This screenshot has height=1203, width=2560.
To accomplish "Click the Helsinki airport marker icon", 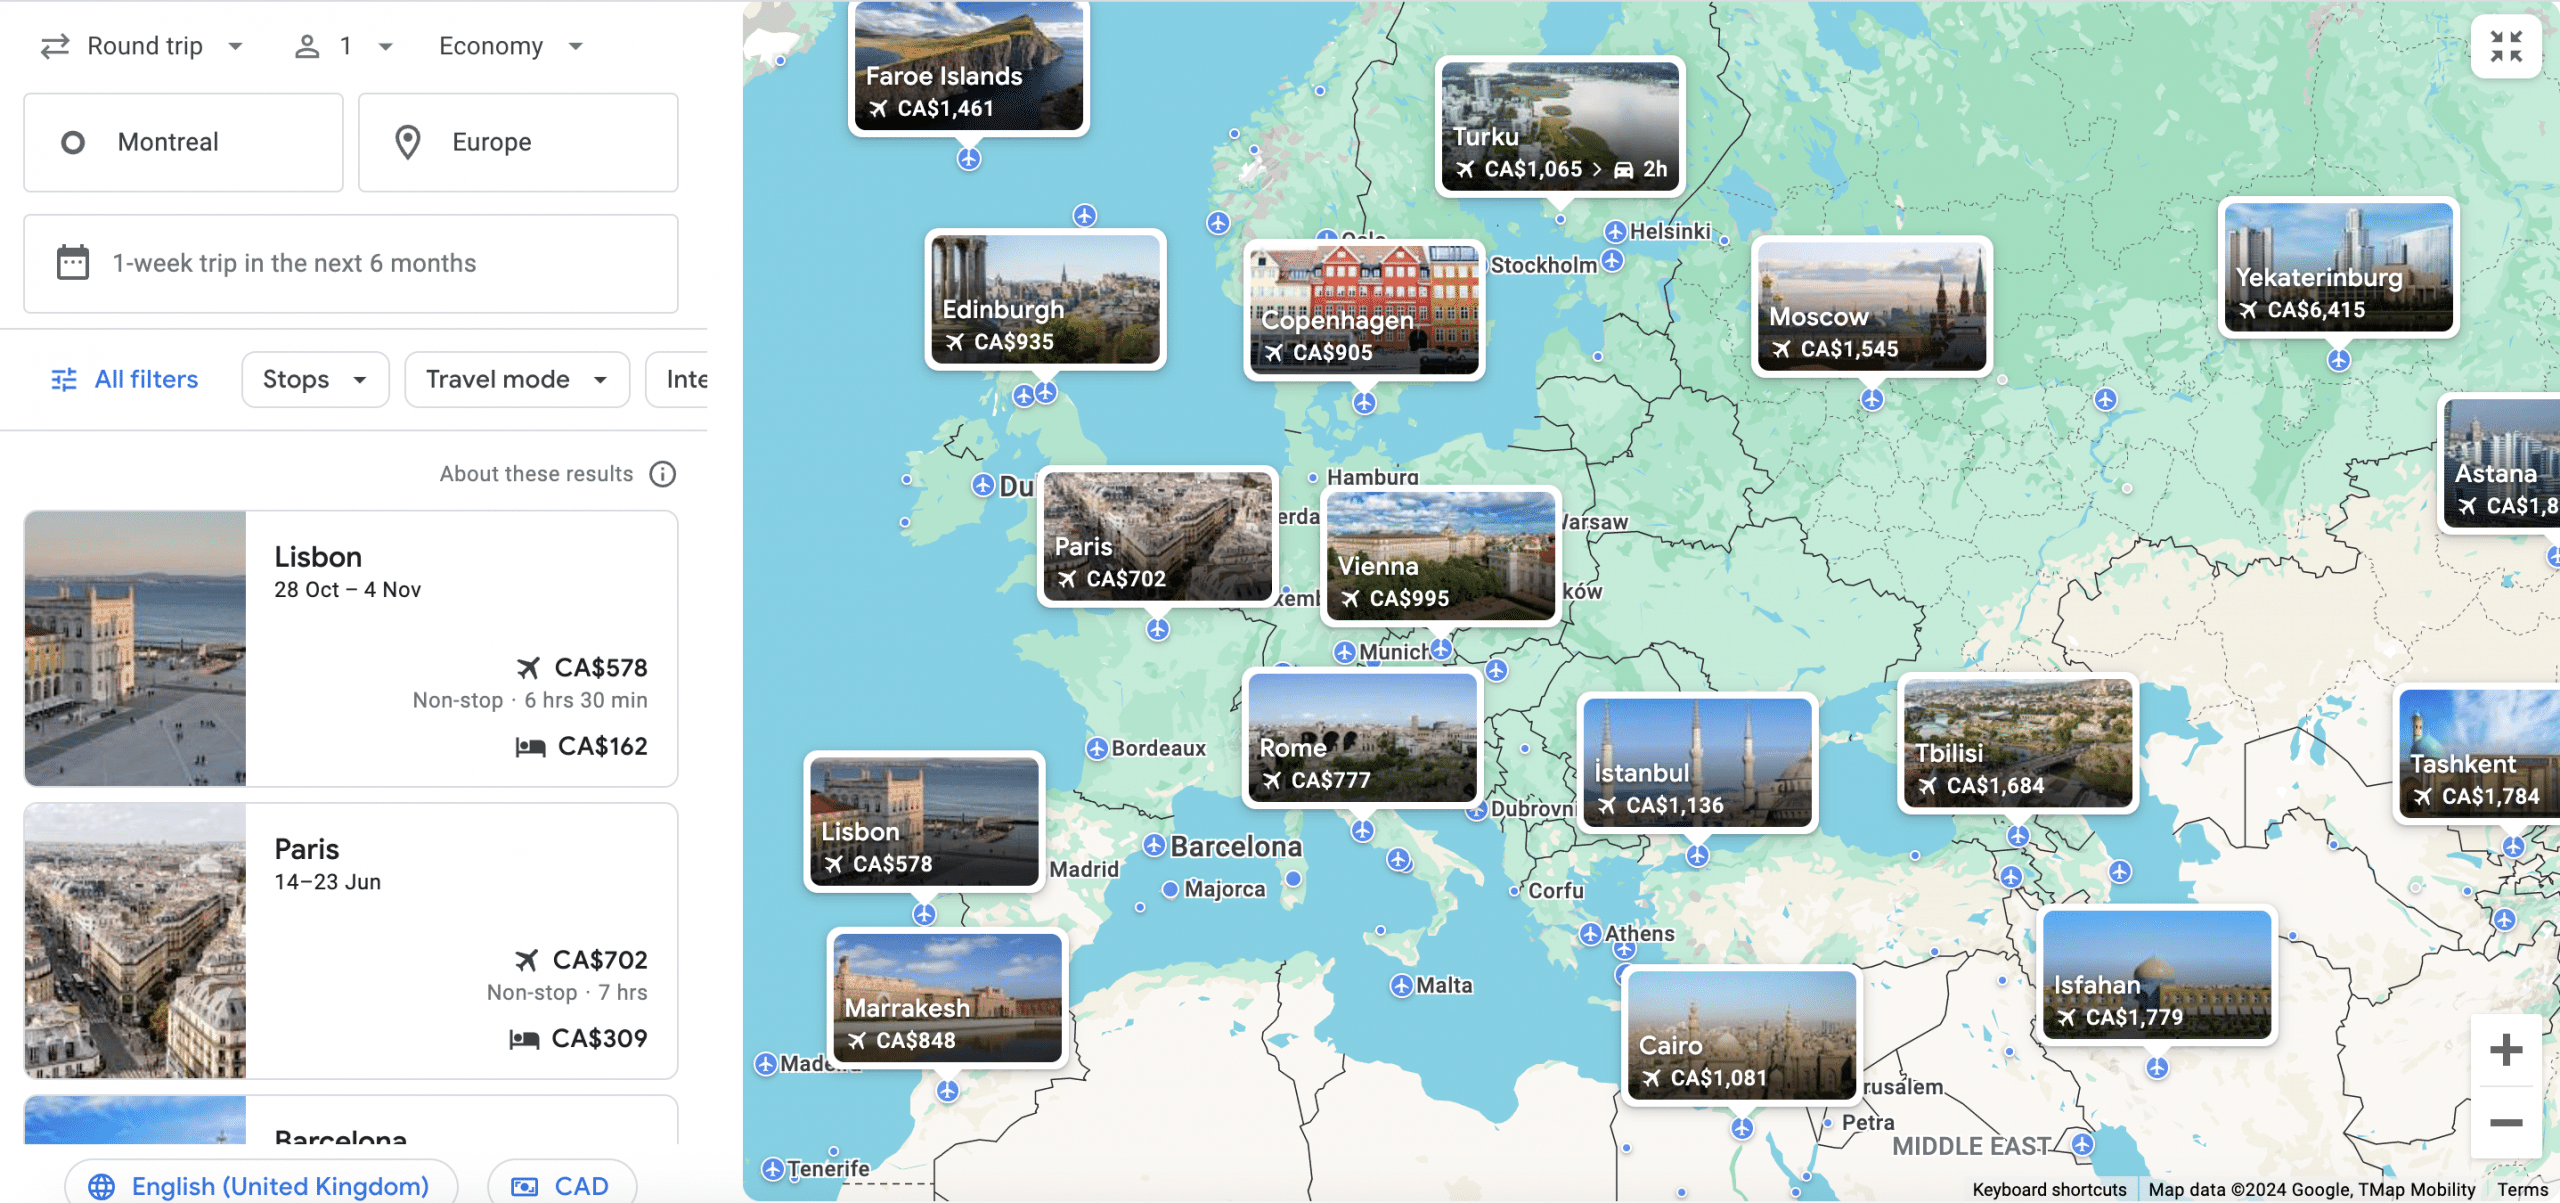I will tap(1615, 232).
